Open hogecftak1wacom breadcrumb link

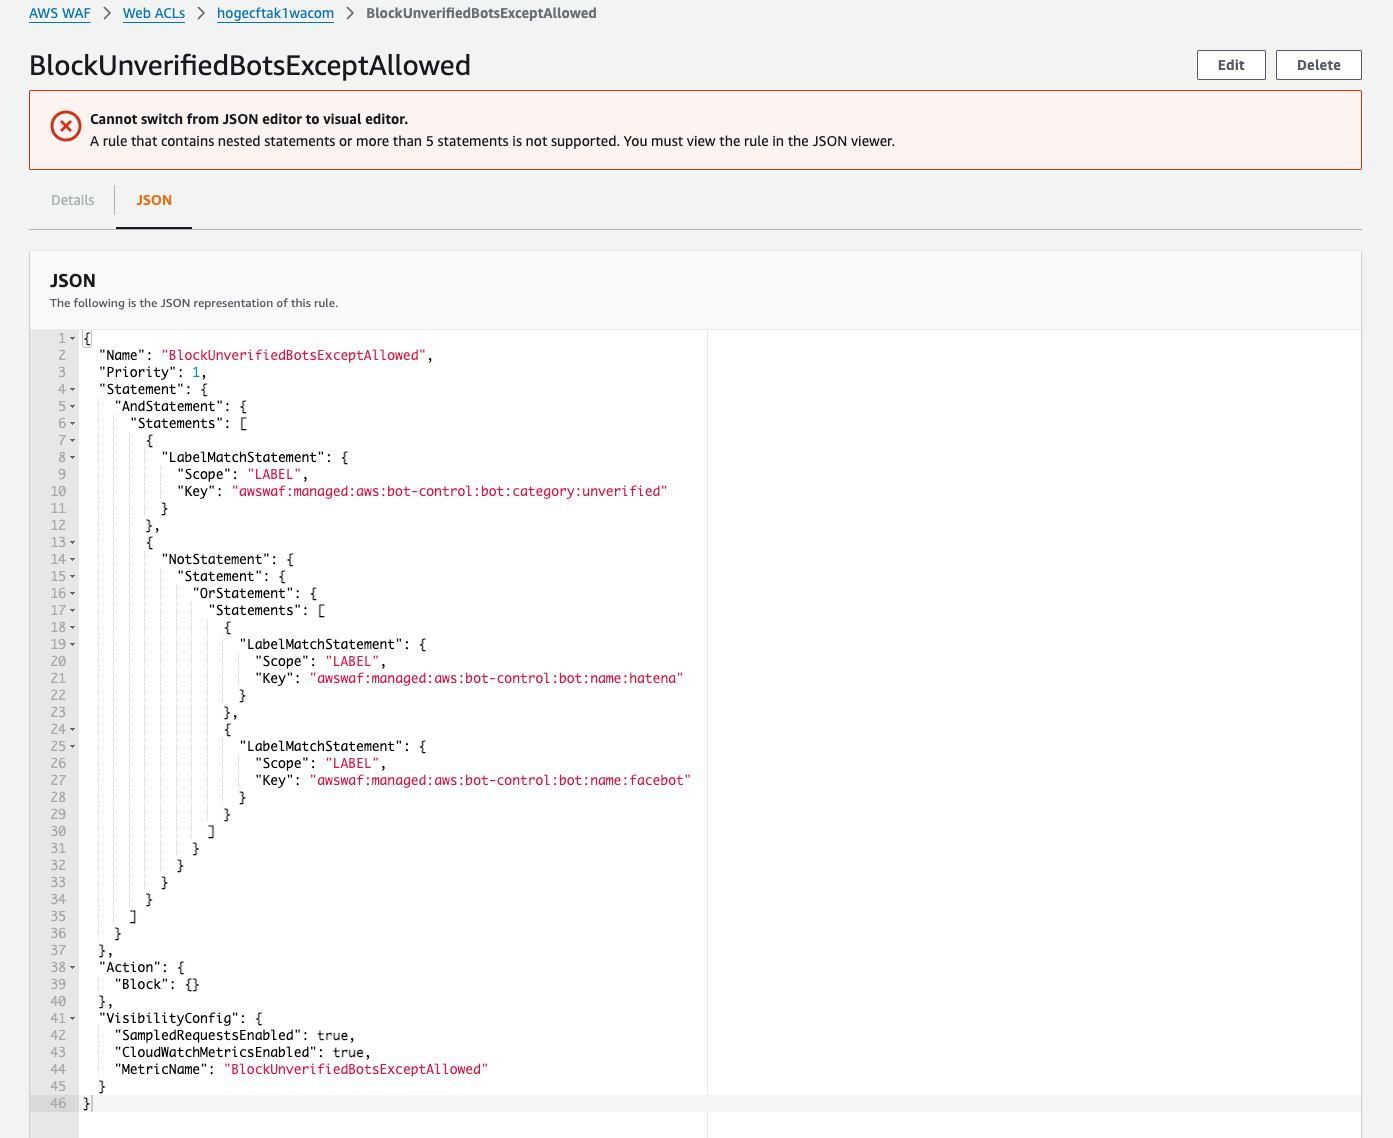tap(275, 13)
